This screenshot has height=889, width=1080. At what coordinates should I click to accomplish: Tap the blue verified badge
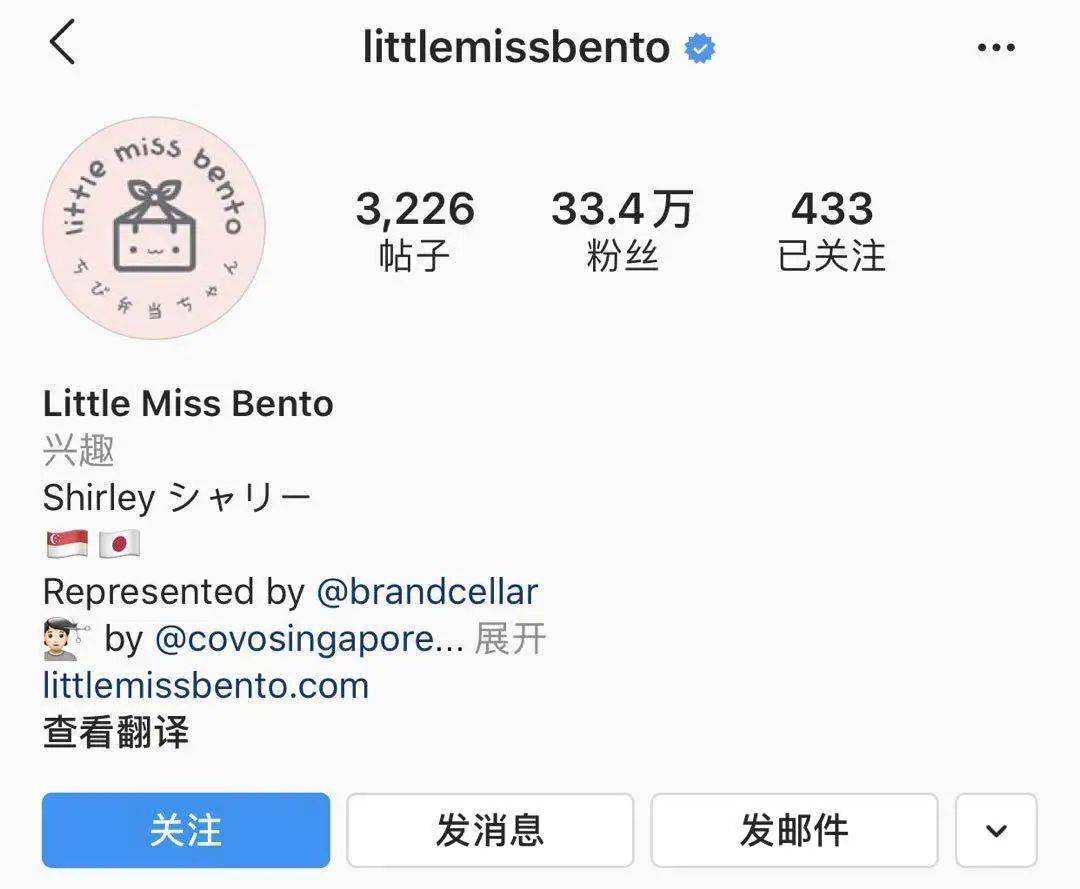700,48
